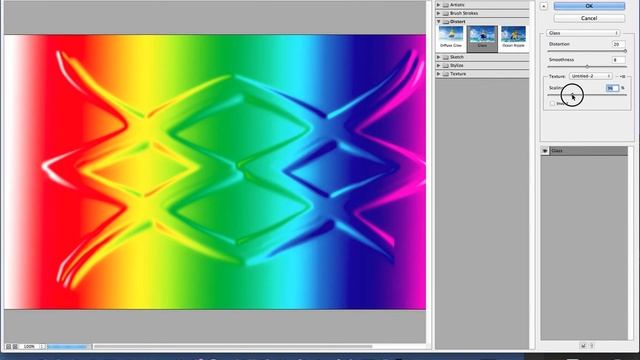Open the Texture dropdown menu

[x=591, y=76]
